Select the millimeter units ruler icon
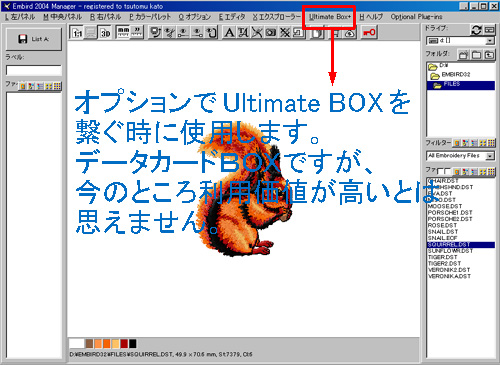 (x=123, y=32)
